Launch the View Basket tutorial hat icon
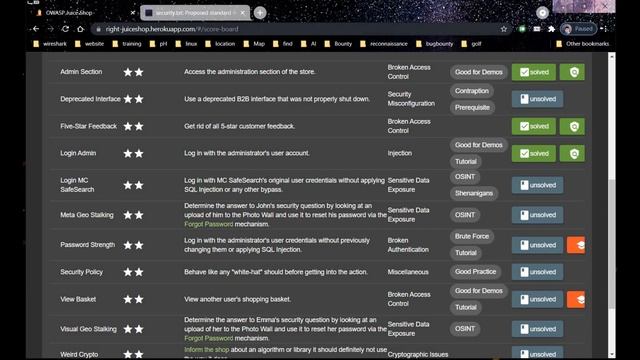This screenshot has width=640, height=360. [x=576, y=300]
